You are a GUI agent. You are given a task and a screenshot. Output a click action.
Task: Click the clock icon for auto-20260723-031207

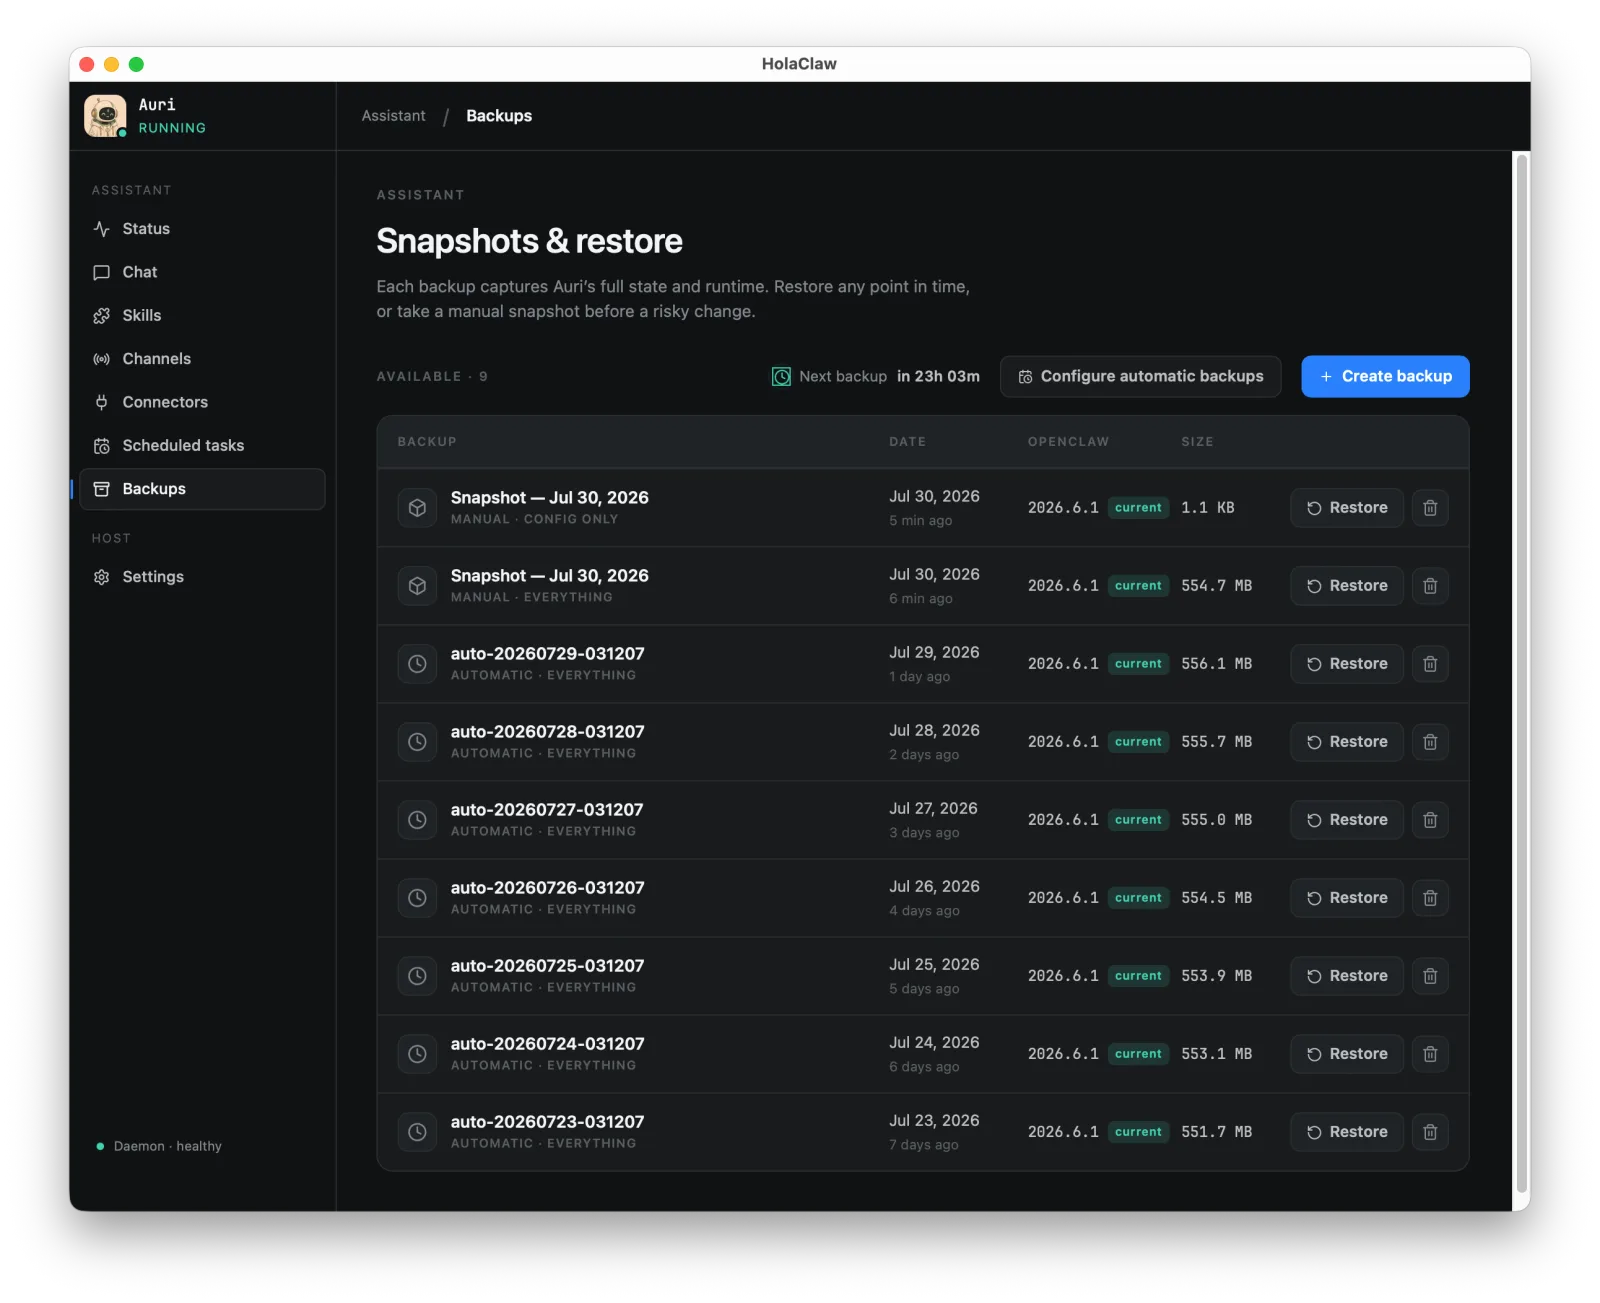click(417, 1132)
